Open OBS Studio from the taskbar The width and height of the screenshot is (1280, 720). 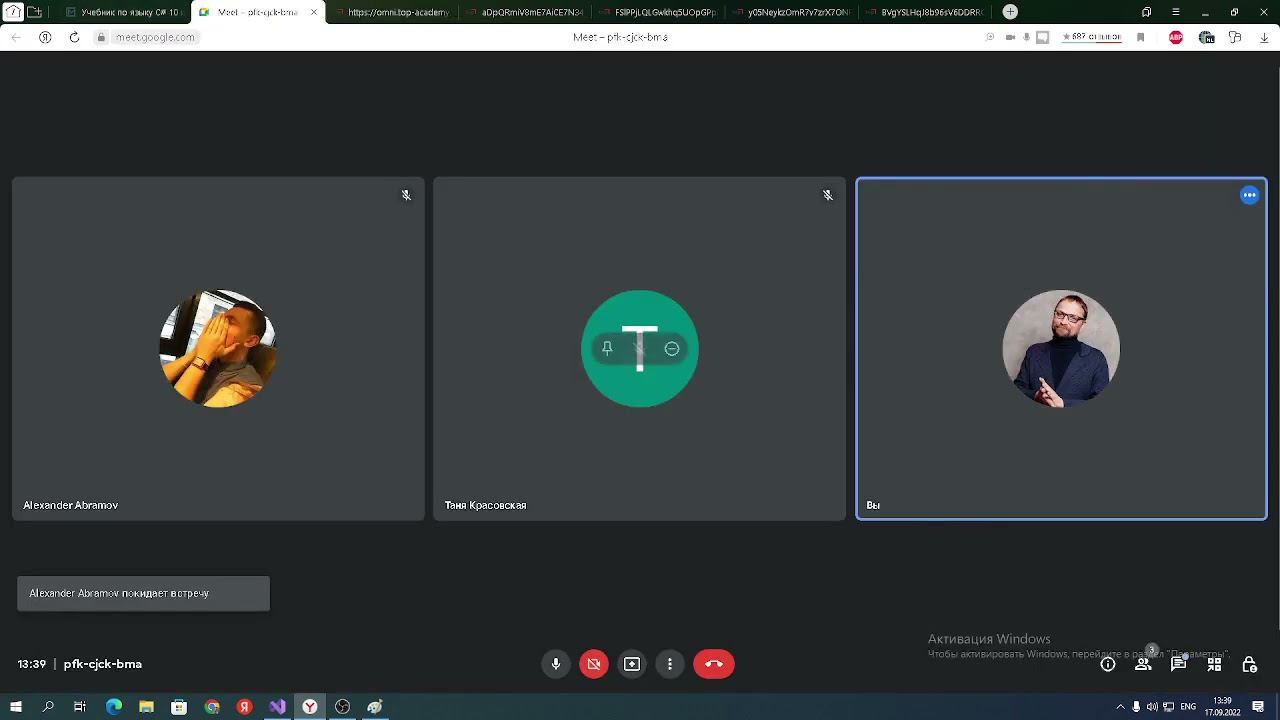tap(342, 707)
